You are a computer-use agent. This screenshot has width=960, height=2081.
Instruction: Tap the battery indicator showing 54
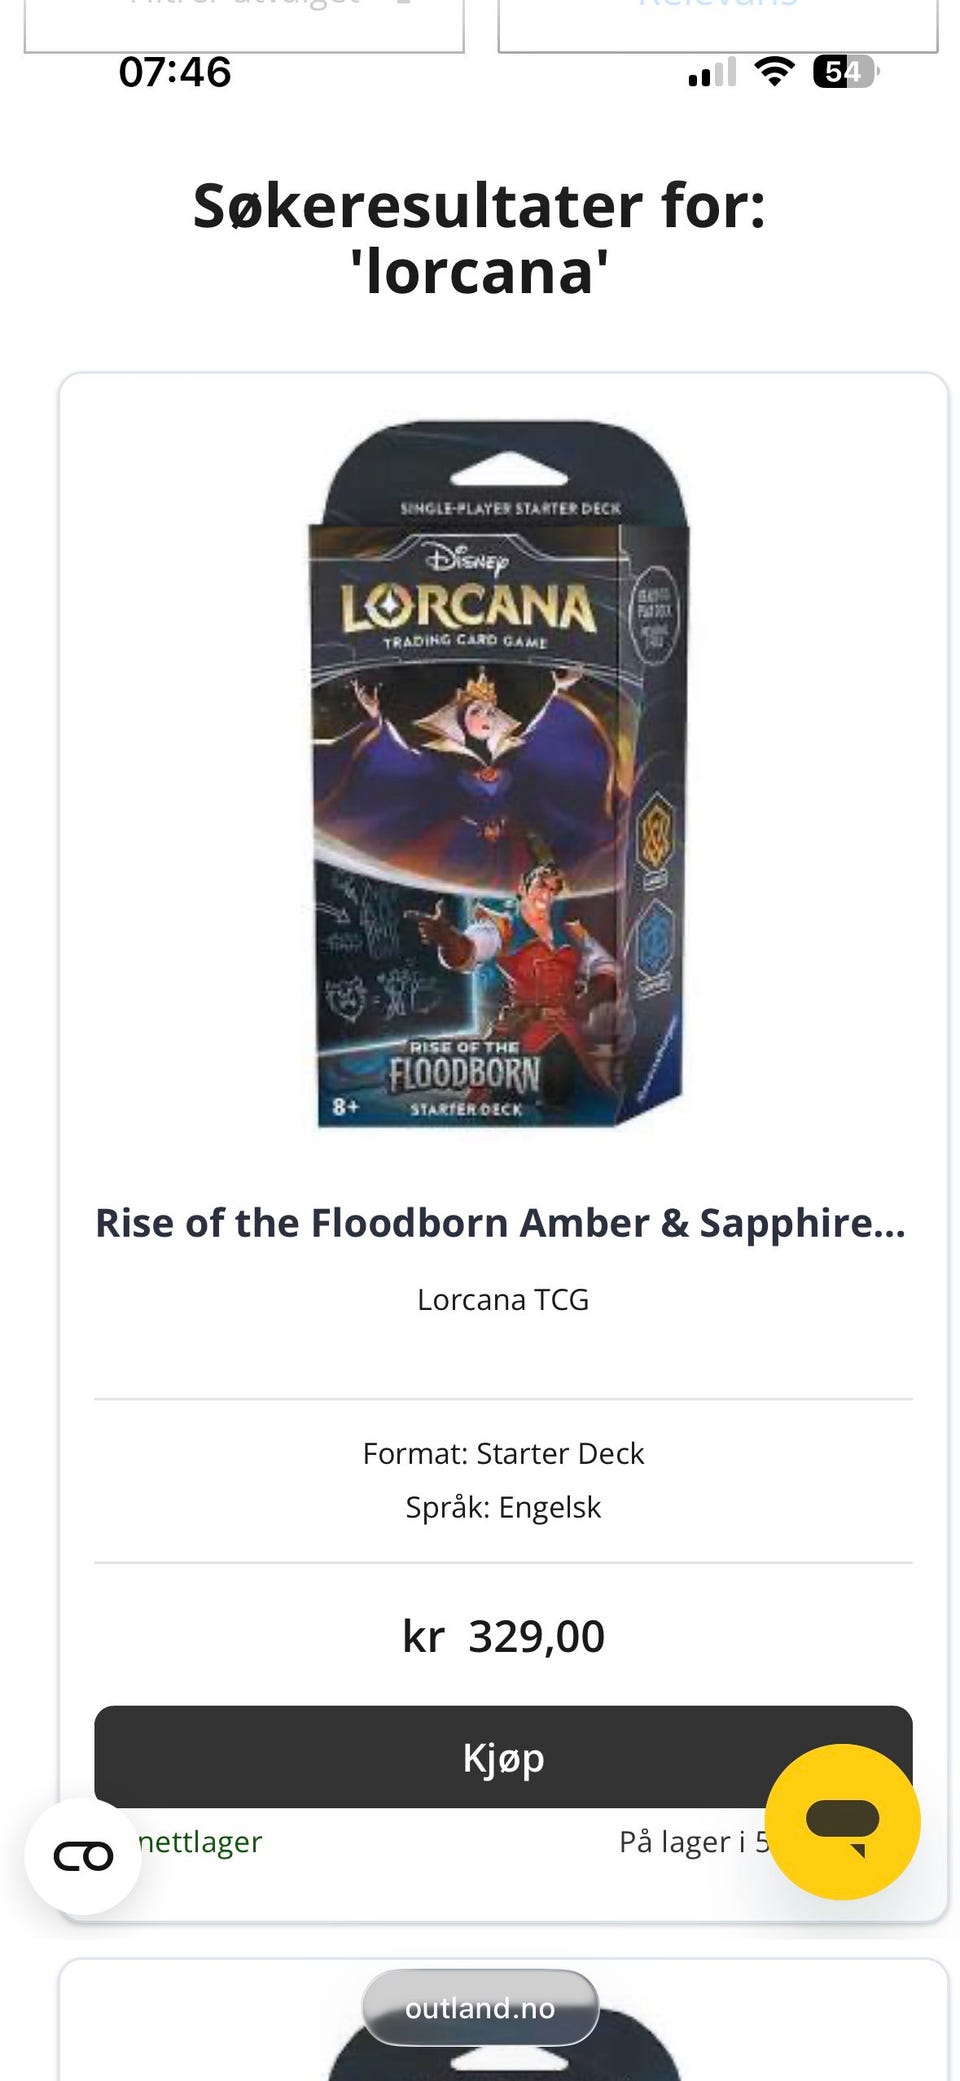pos(844,72)
